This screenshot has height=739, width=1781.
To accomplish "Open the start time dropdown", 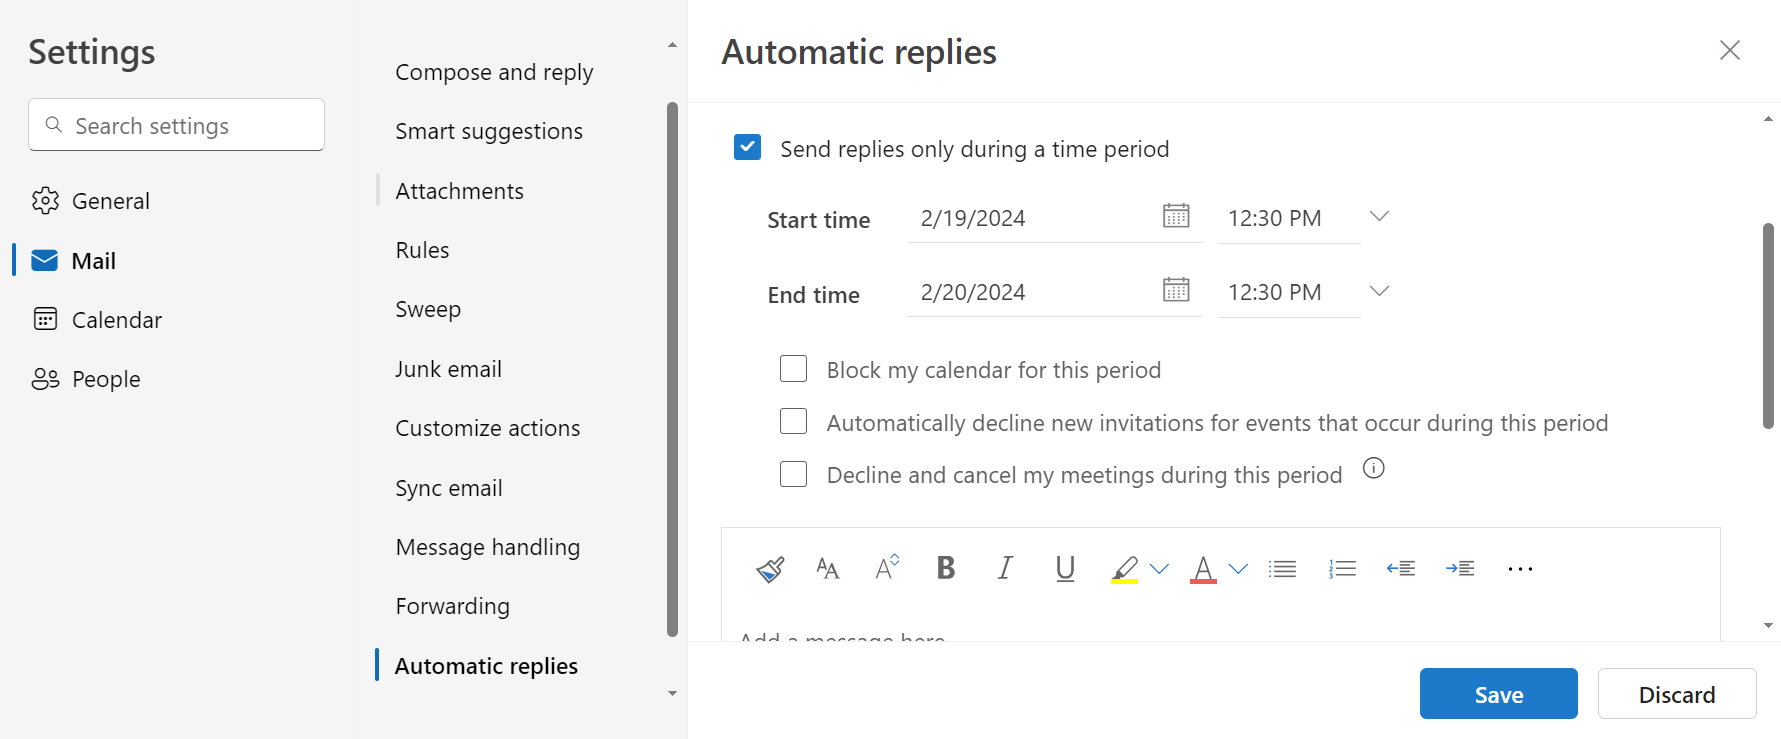I will pyautogui.click(x=1379, y=216).
